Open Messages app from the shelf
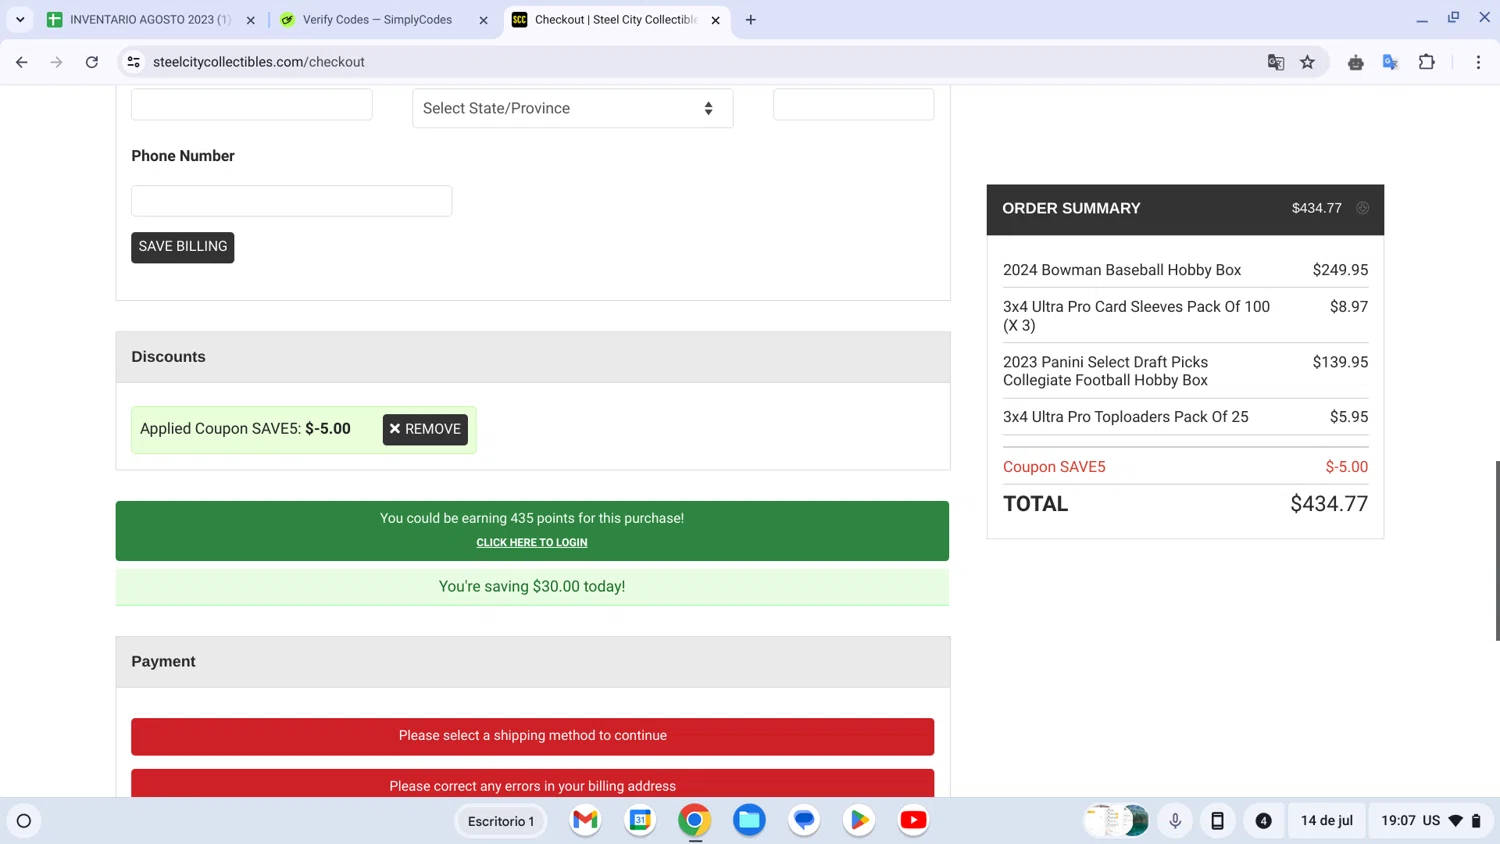Screen dimensions: 1500x844 [804, 820]
